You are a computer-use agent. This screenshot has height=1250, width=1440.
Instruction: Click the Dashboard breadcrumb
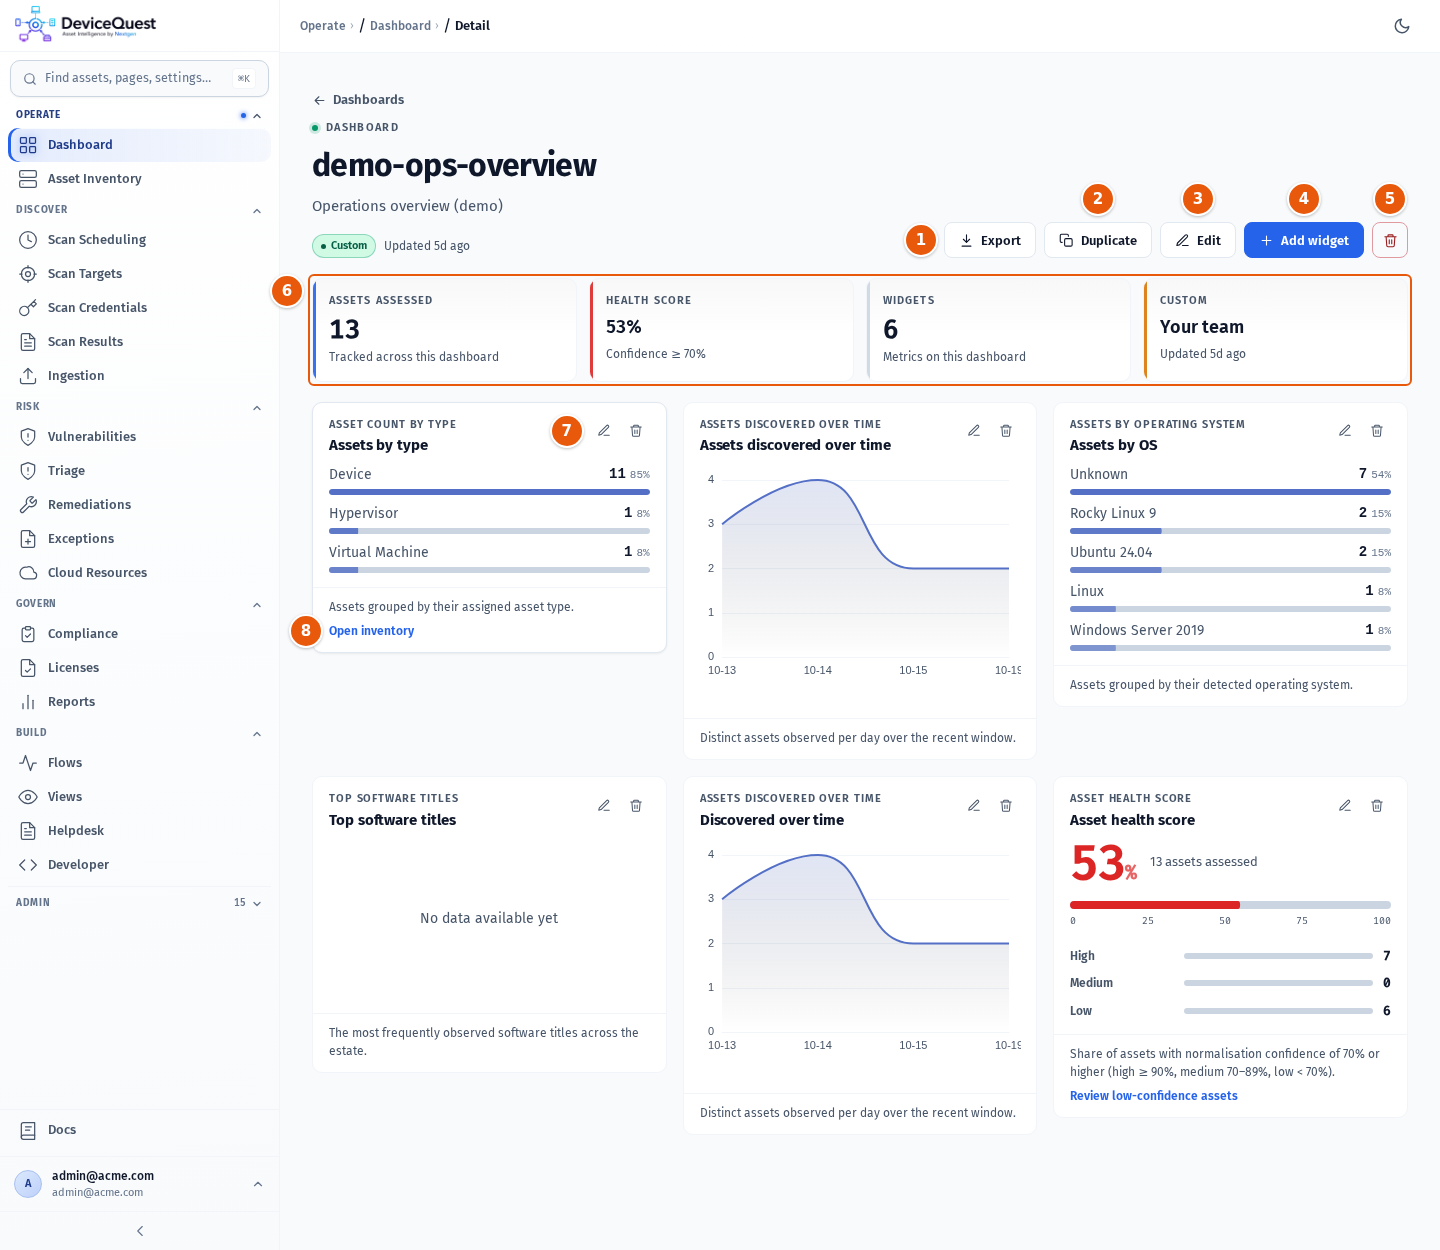click(x=400, y=26)
